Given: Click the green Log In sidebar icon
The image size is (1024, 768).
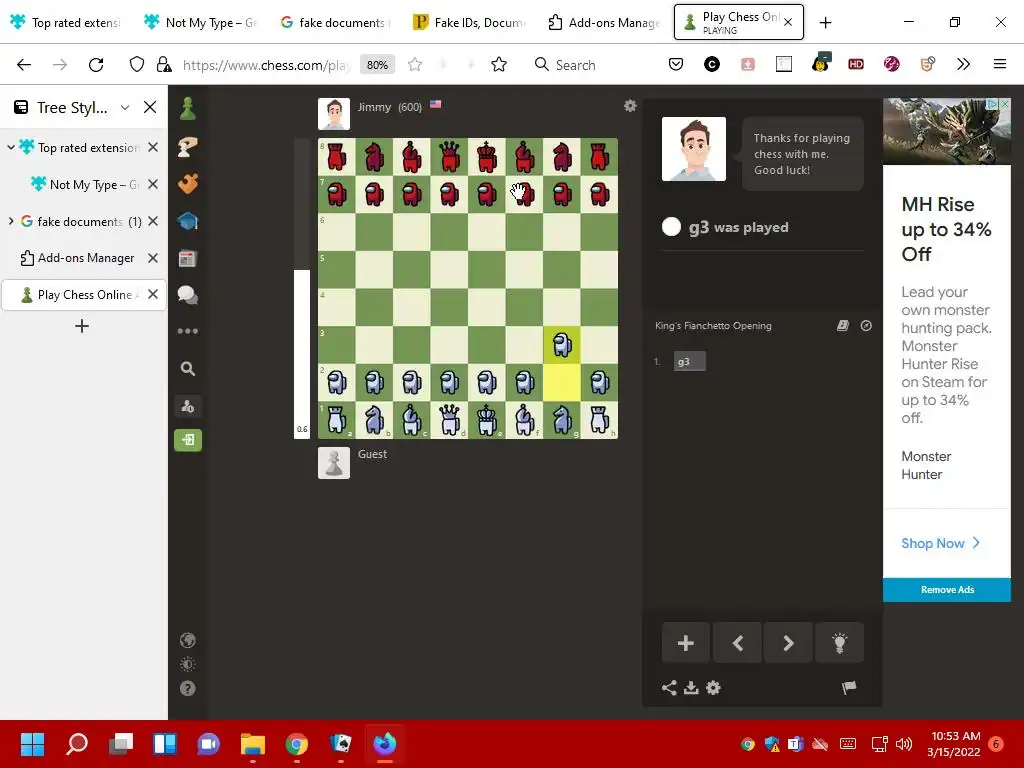Looking at the screenshot, I should [x=187, y=440].
